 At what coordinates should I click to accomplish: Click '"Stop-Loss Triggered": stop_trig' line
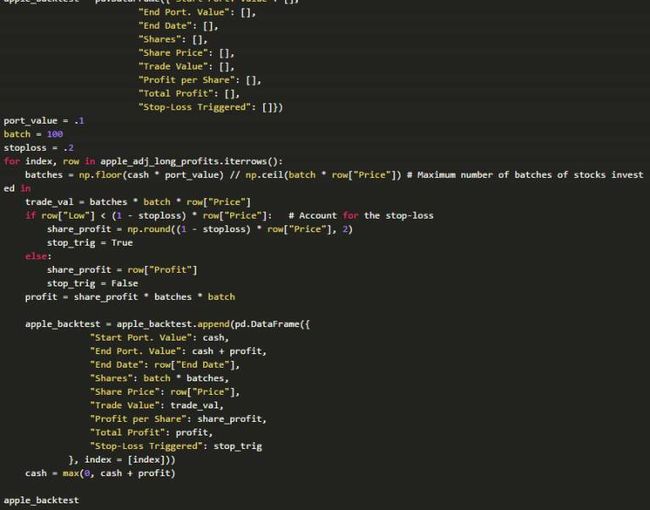[x=176, y=446]
